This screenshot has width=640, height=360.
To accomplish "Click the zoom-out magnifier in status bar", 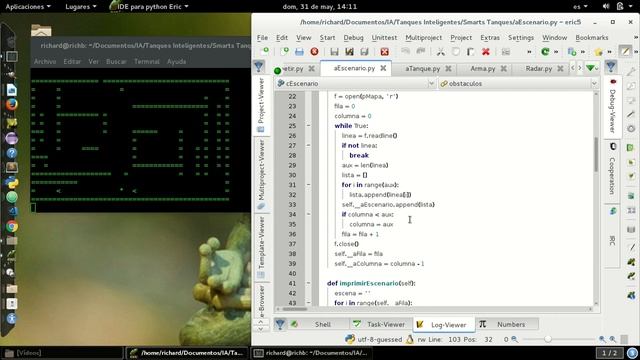I will [515, 339].
